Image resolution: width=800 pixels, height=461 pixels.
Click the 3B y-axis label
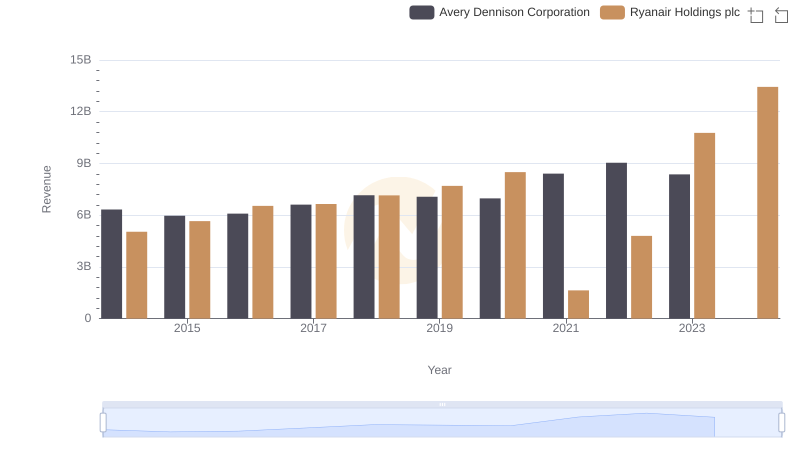click(84, 266)
